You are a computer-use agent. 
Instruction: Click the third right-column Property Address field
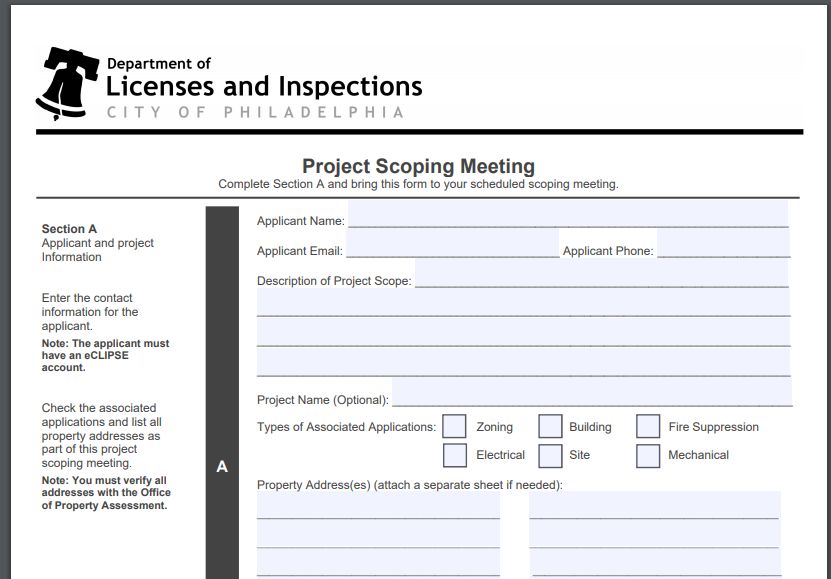pos(655,563)
